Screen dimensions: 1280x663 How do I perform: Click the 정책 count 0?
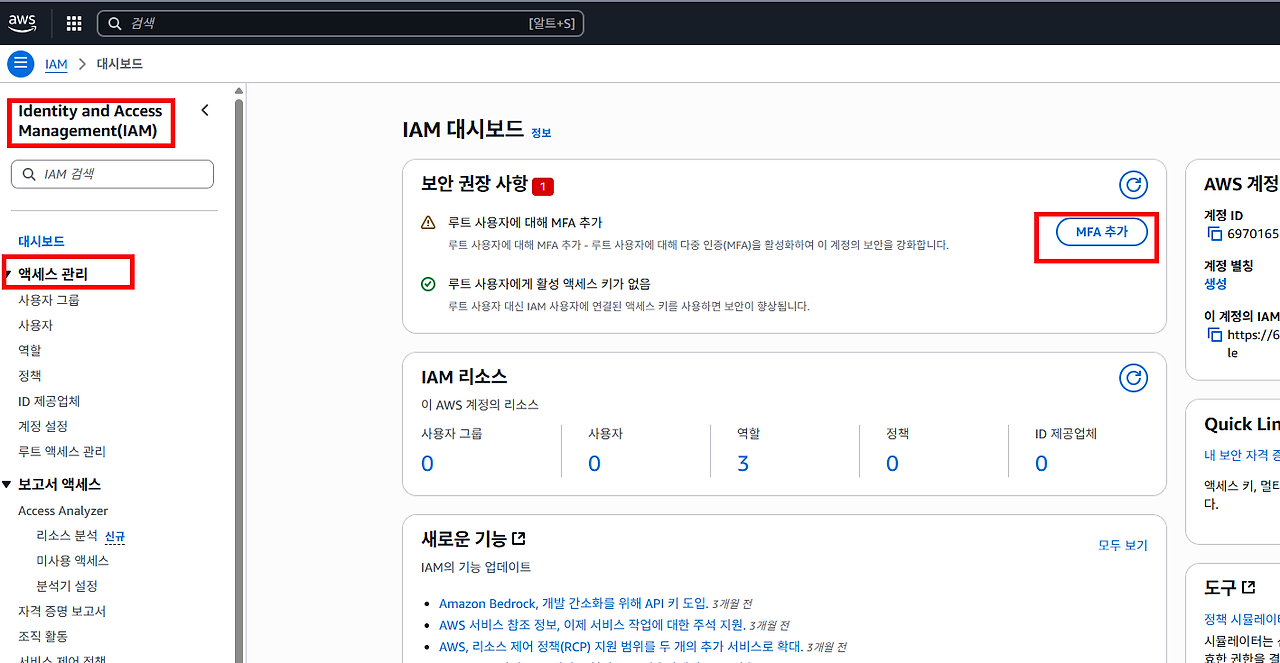892,464
